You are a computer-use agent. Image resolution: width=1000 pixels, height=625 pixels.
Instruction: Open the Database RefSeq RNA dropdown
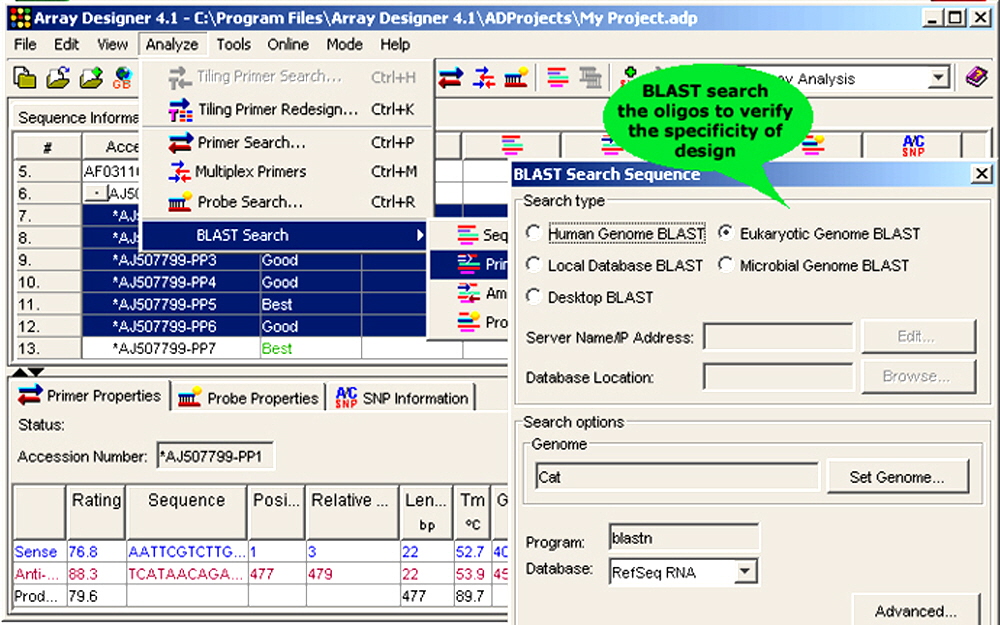(745, 571)
